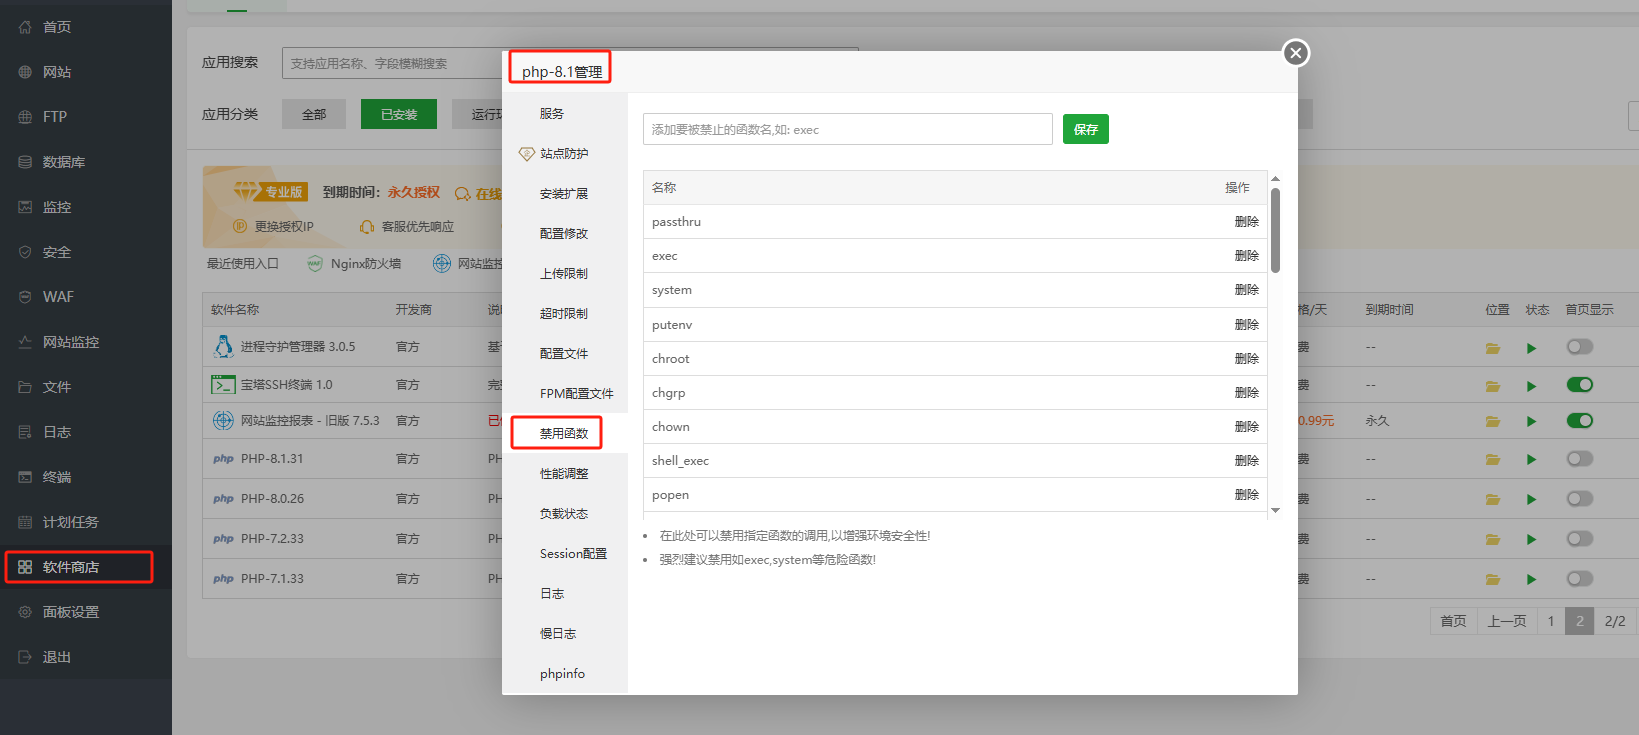
Task: Delete the shell_exec disabled function
Action: point(1246,461)
